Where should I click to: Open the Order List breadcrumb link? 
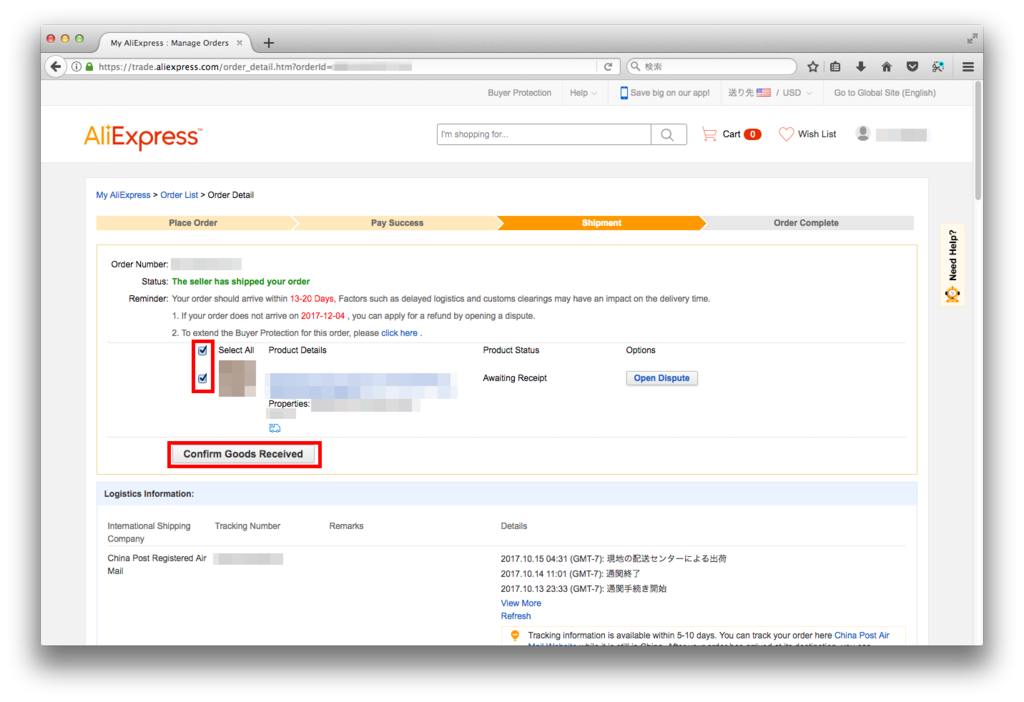(179, 195)
